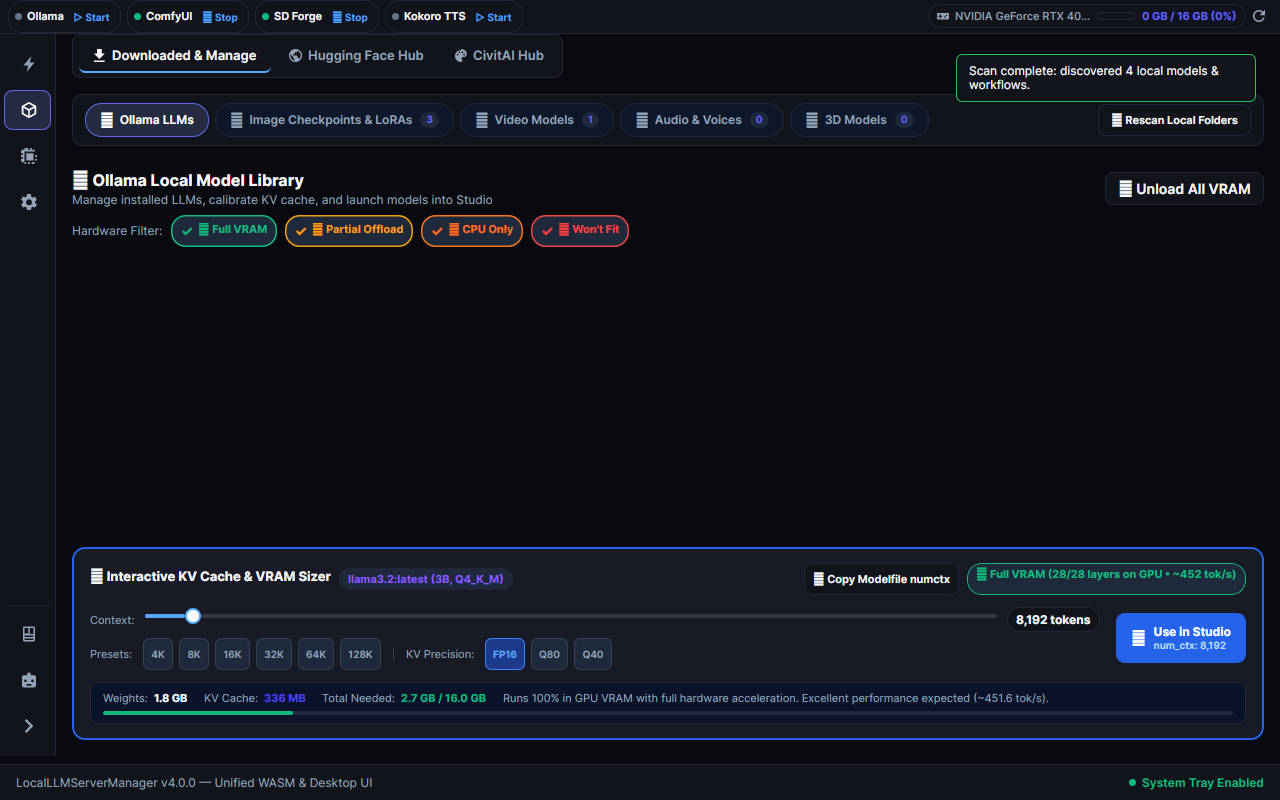Click the 8,192 tokens value

pos(1053,620)
